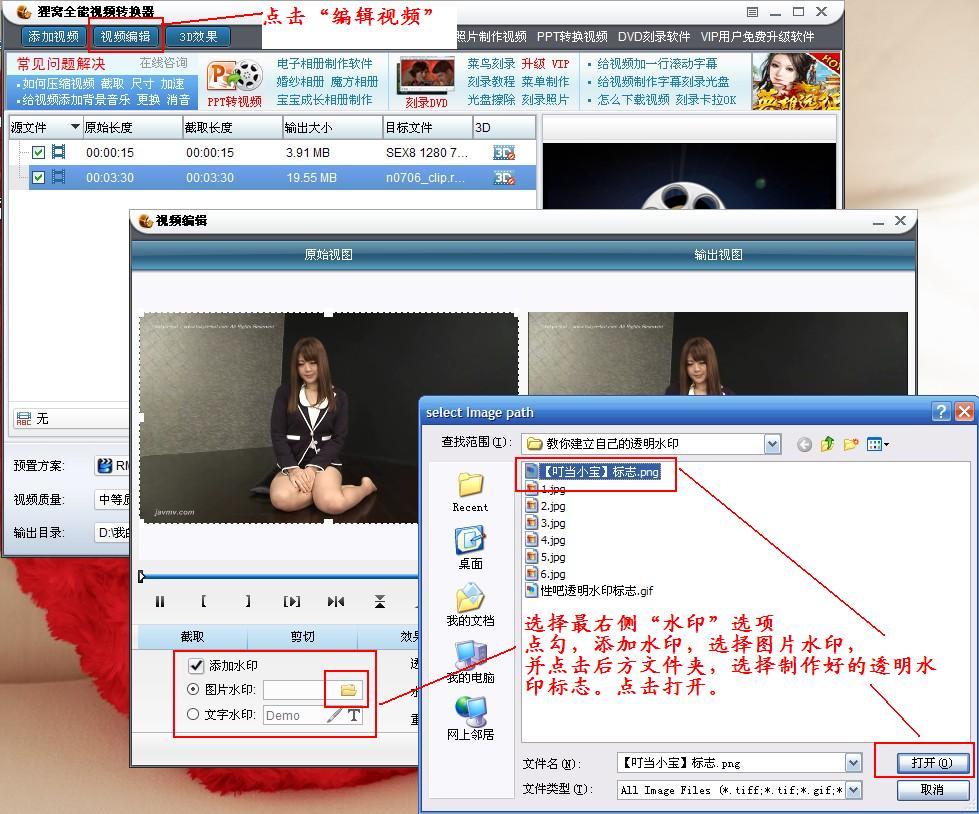Click the create new folder icon
Viewport: 979px width, 814px height.
coord(851,444)
